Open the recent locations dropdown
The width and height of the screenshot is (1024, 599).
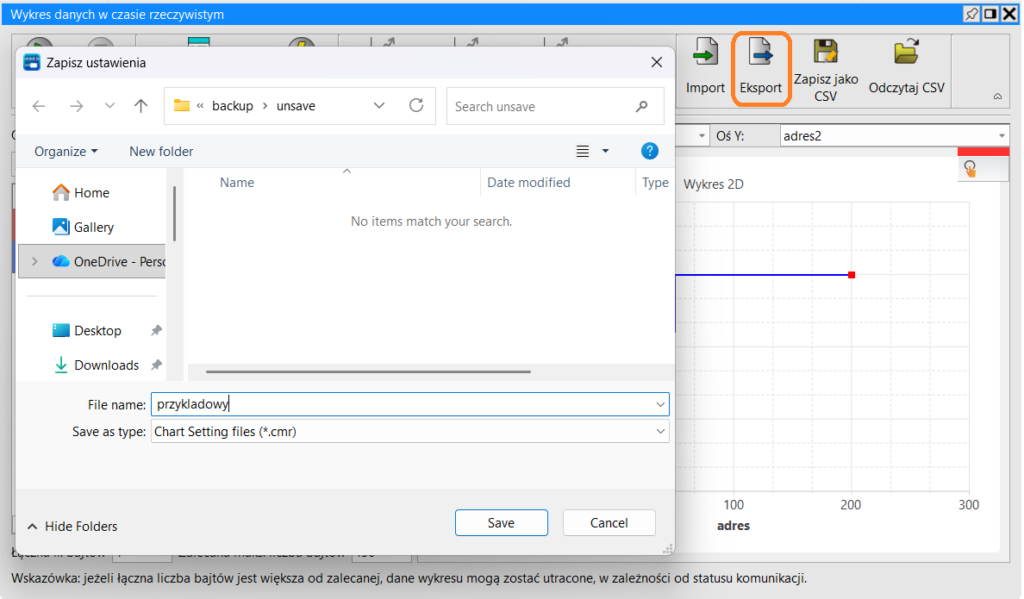(x=110, y=106)
